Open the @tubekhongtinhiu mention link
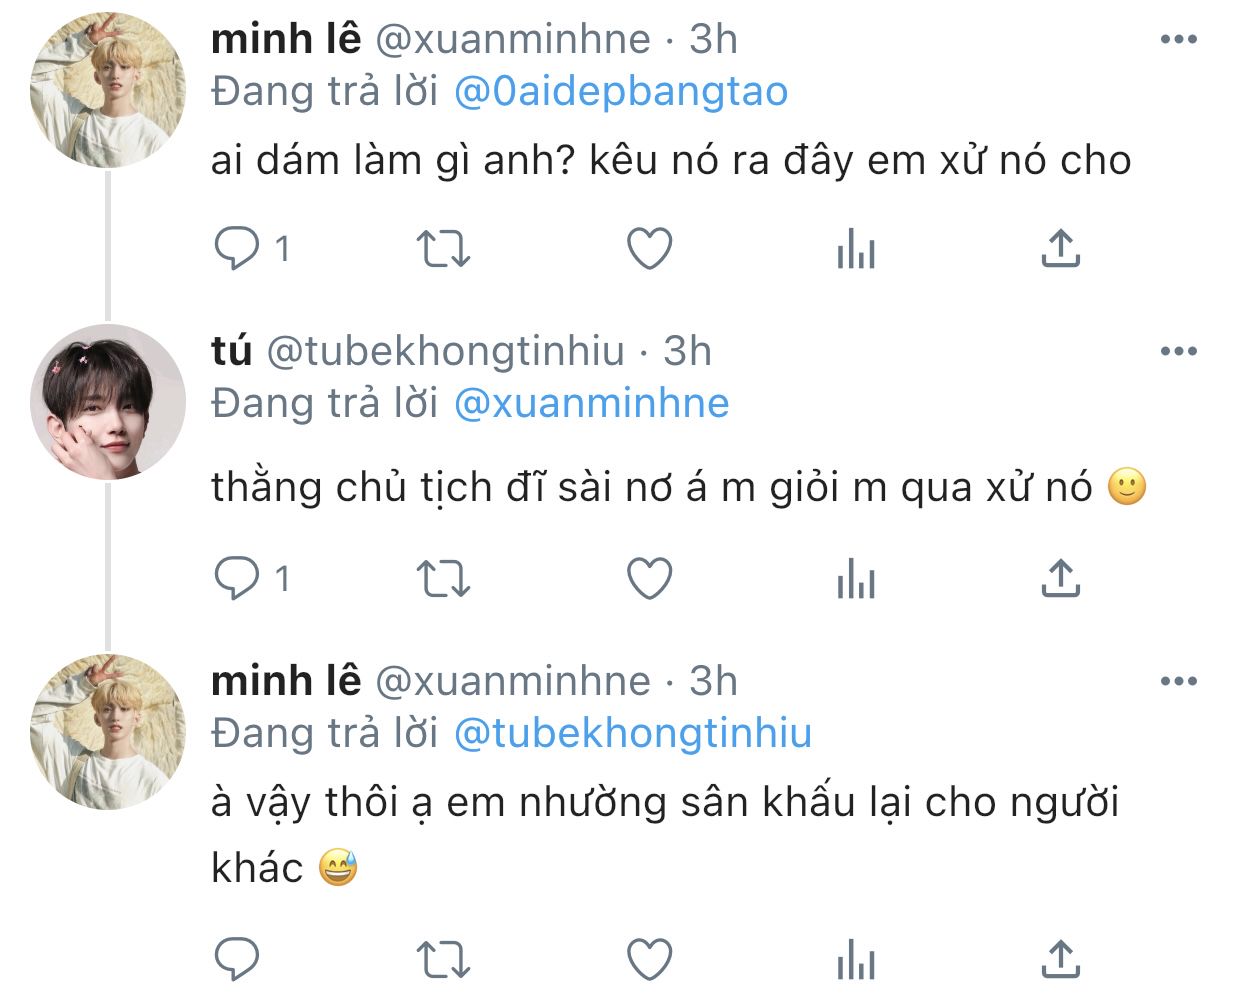The width and height of the screenshot is (1242, 1006). (633, 733)
